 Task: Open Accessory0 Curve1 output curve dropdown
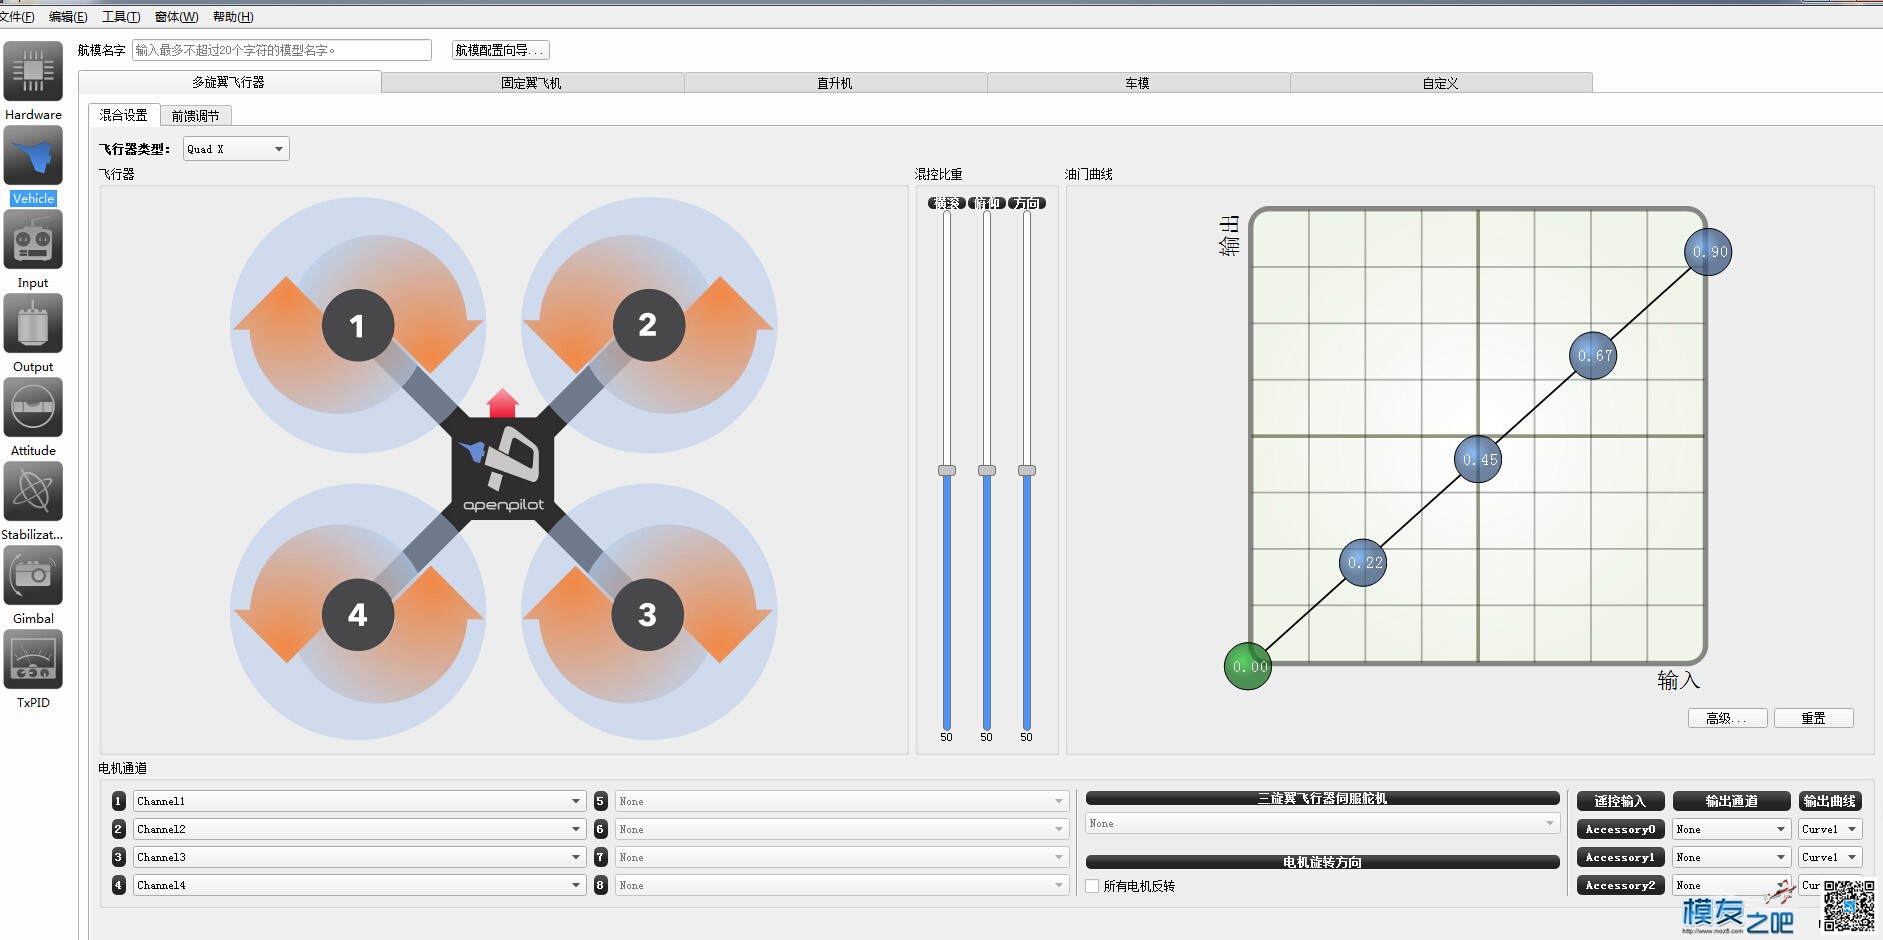[1830, 829]
